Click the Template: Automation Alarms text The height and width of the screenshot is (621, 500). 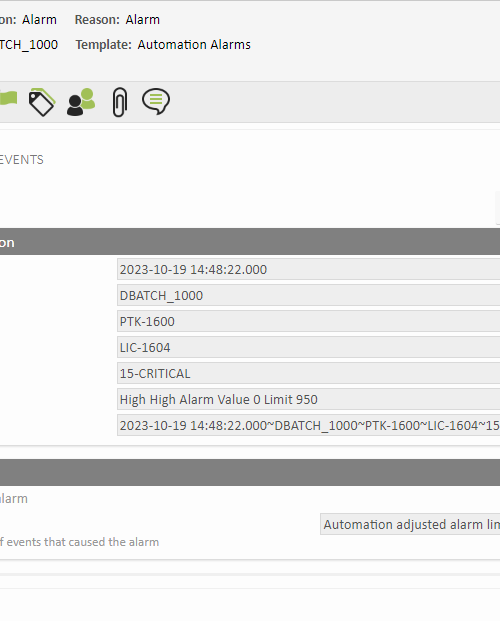pyautogui.click(x=163, y=45)
